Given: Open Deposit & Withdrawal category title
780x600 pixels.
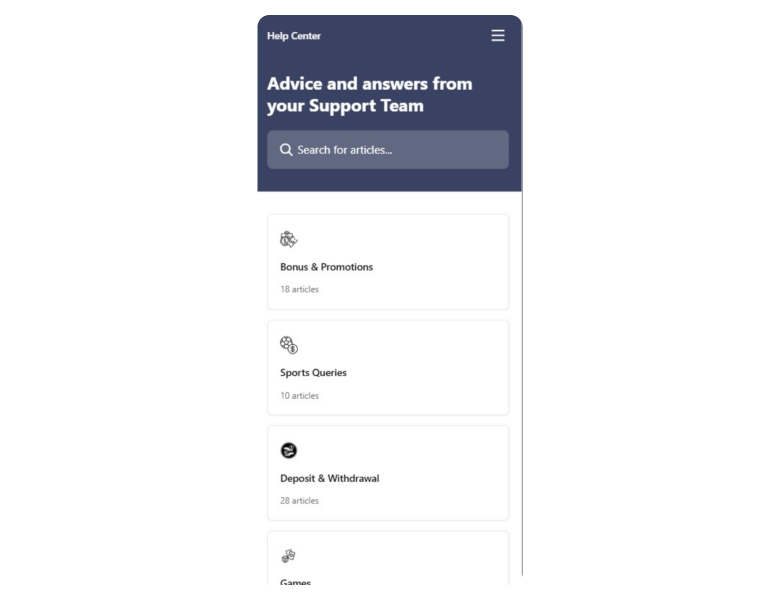Looking at the screenshot, I should (x=330, y=478).
